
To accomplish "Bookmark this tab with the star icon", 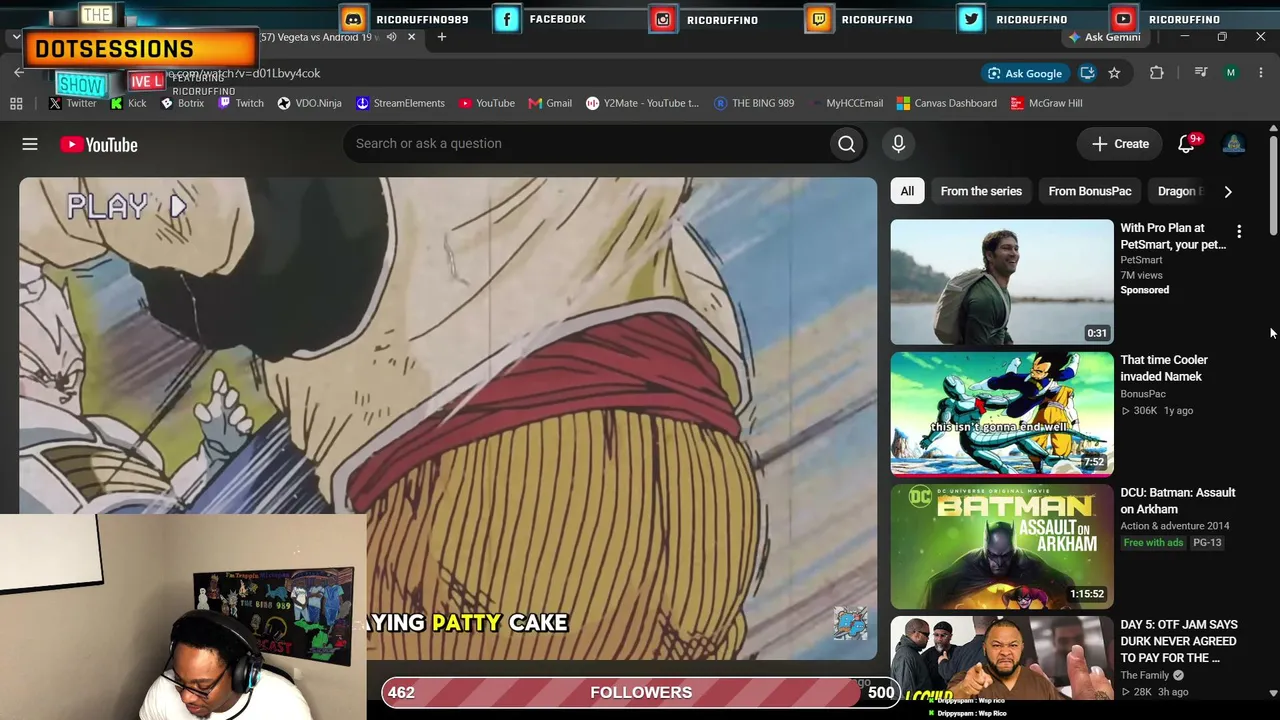I will [x=1114, y=73].
